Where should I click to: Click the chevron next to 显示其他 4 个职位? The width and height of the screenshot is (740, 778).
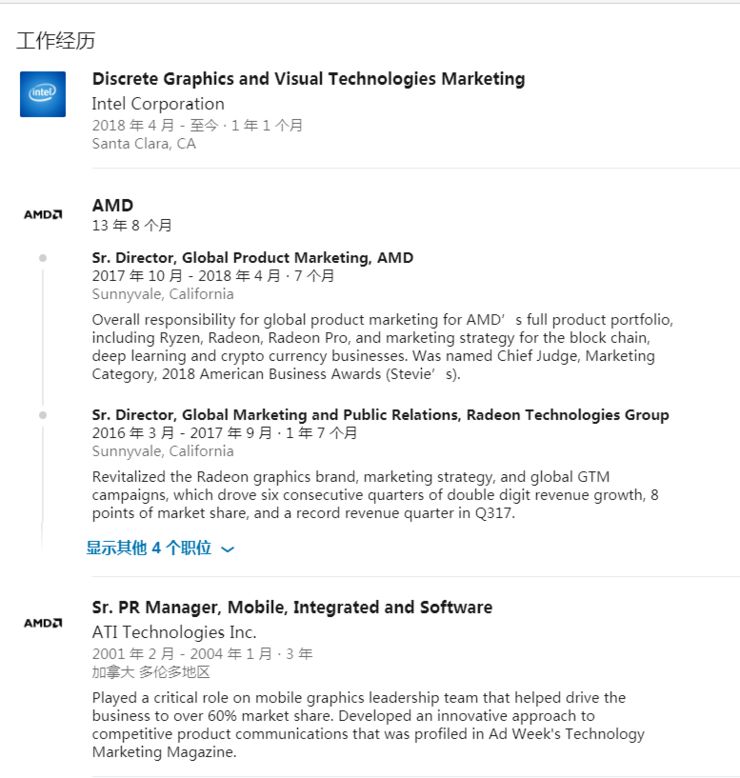228,549
